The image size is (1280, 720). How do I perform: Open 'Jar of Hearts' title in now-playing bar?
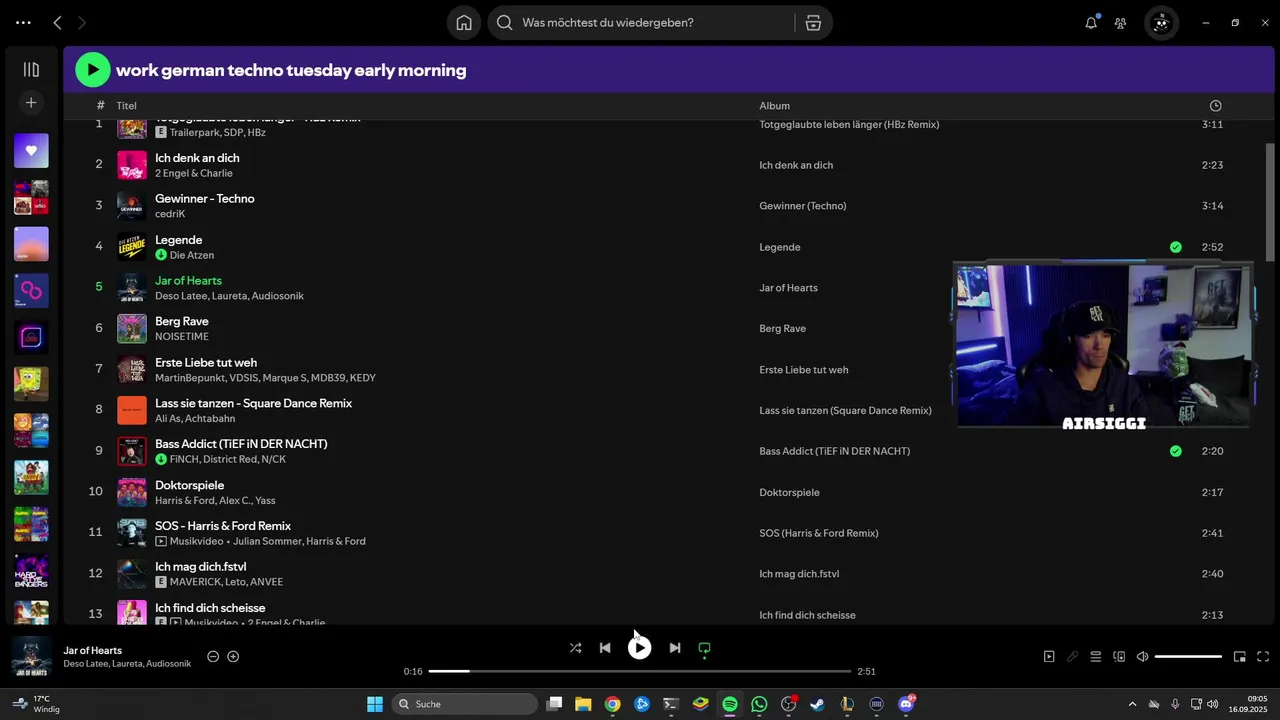tap(93, 650)
